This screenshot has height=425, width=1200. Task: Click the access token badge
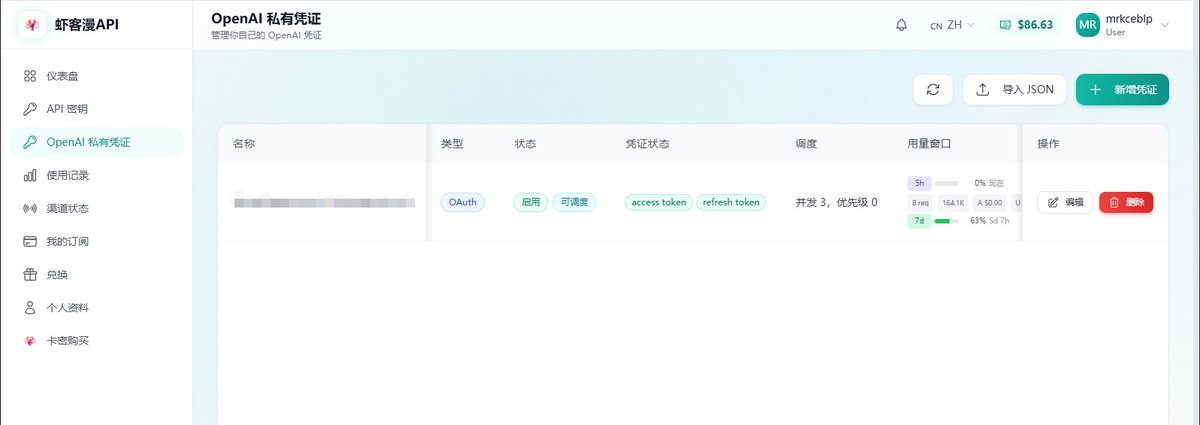click(x=659, y=202)
